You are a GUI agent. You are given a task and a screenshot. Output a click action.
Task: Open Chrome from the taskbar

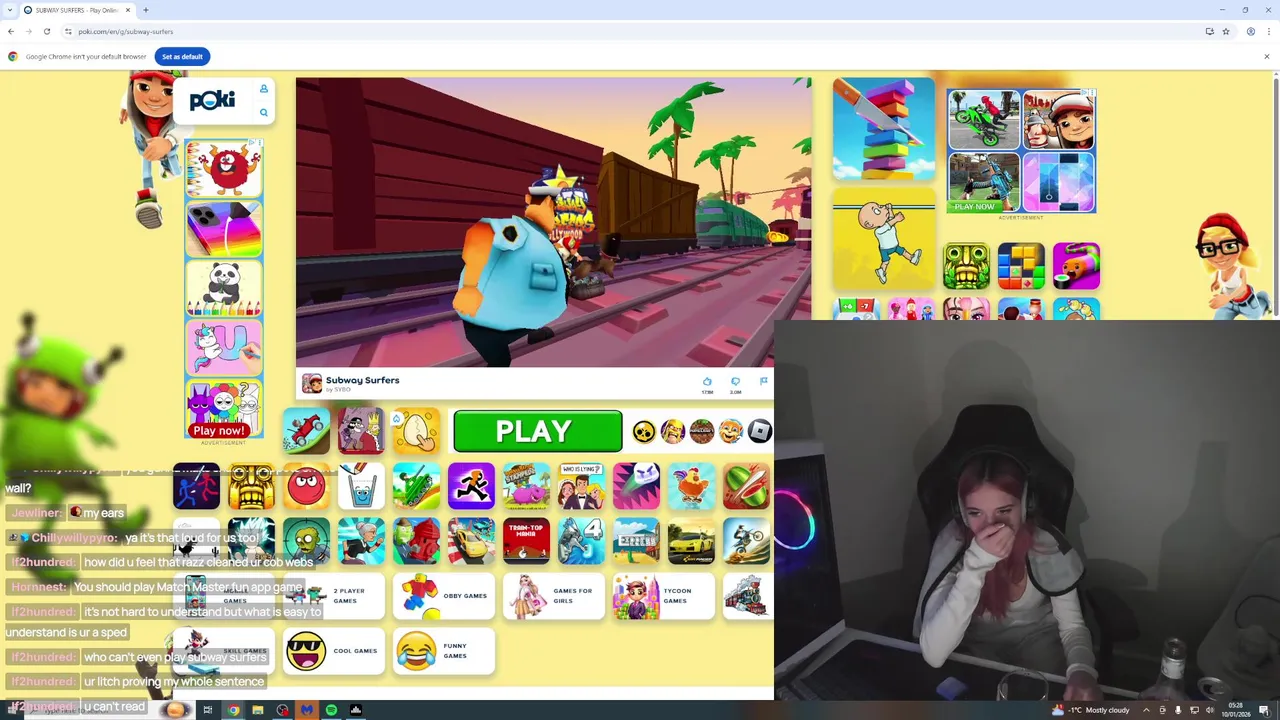233,710
